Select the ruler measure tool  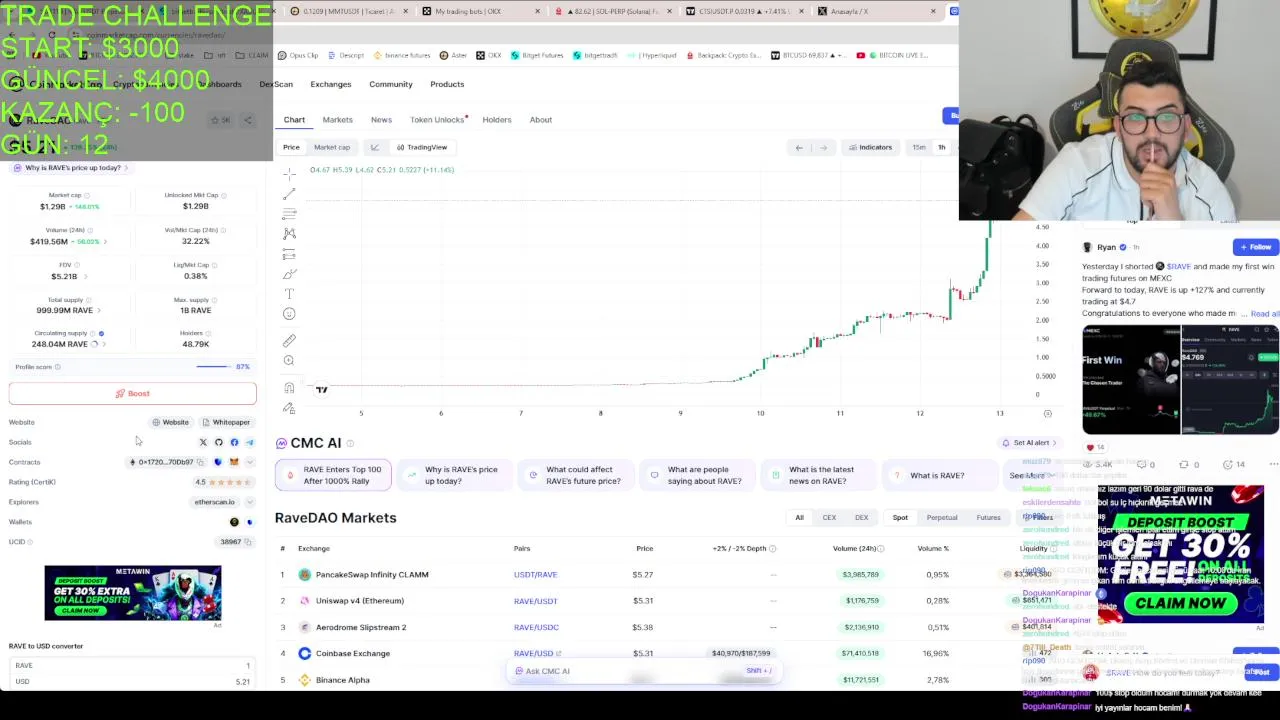click(289, 341)
